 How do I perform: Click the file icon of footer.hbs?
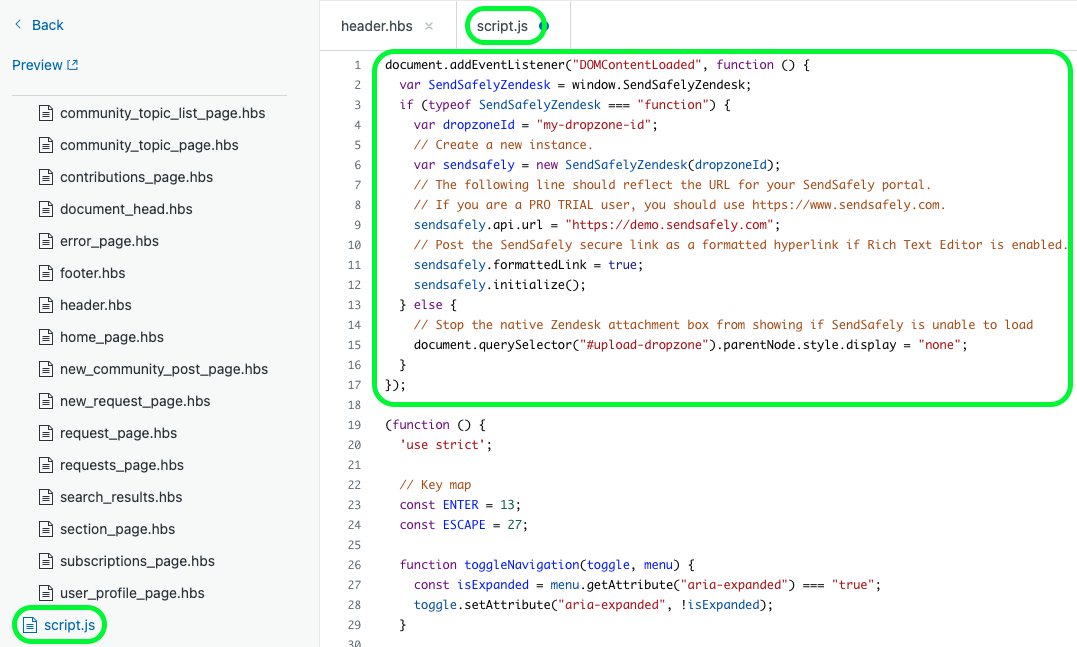[x=46, y=273]
